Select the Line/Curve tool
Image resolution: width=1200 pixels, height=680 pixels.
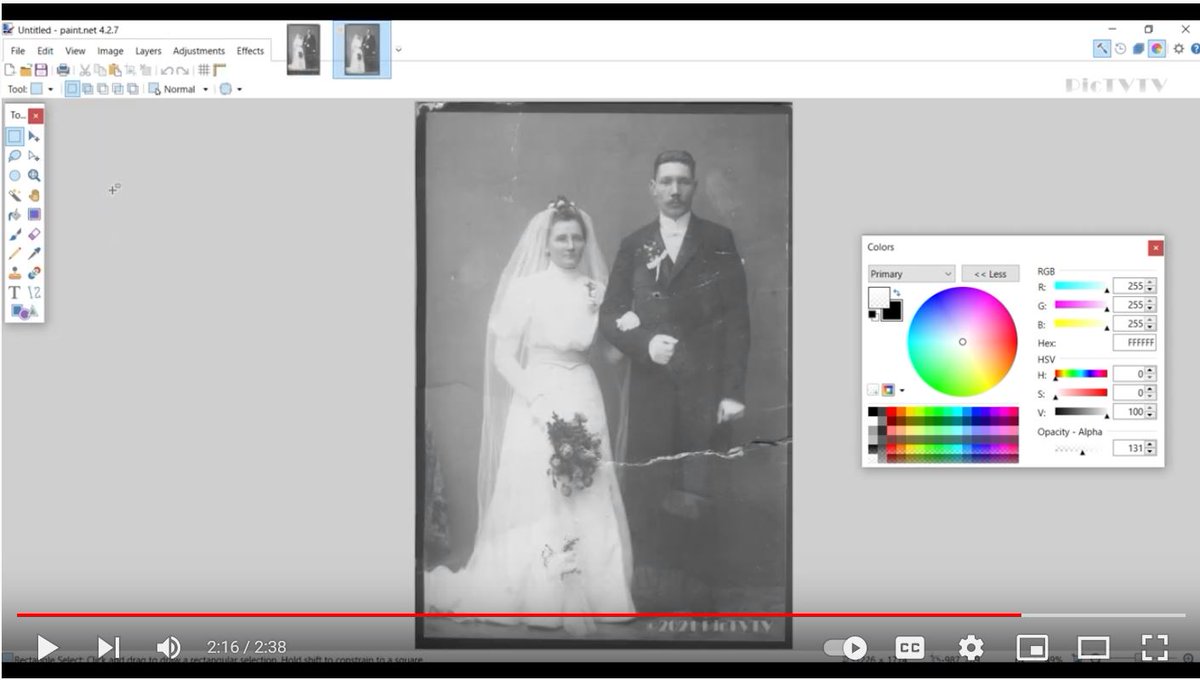click(x=34, y=292)
